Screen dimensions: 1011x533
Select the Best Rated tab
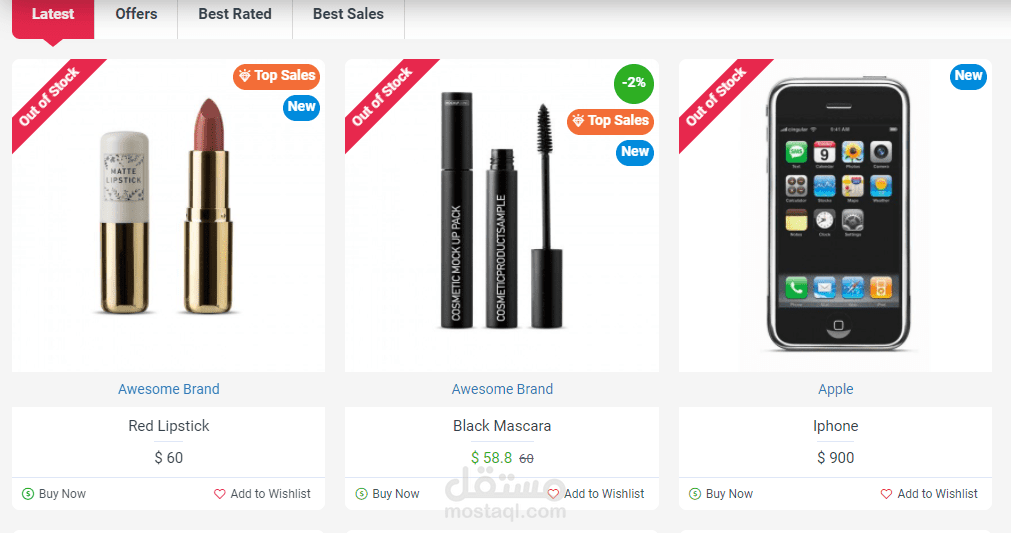tap(235, 15)
